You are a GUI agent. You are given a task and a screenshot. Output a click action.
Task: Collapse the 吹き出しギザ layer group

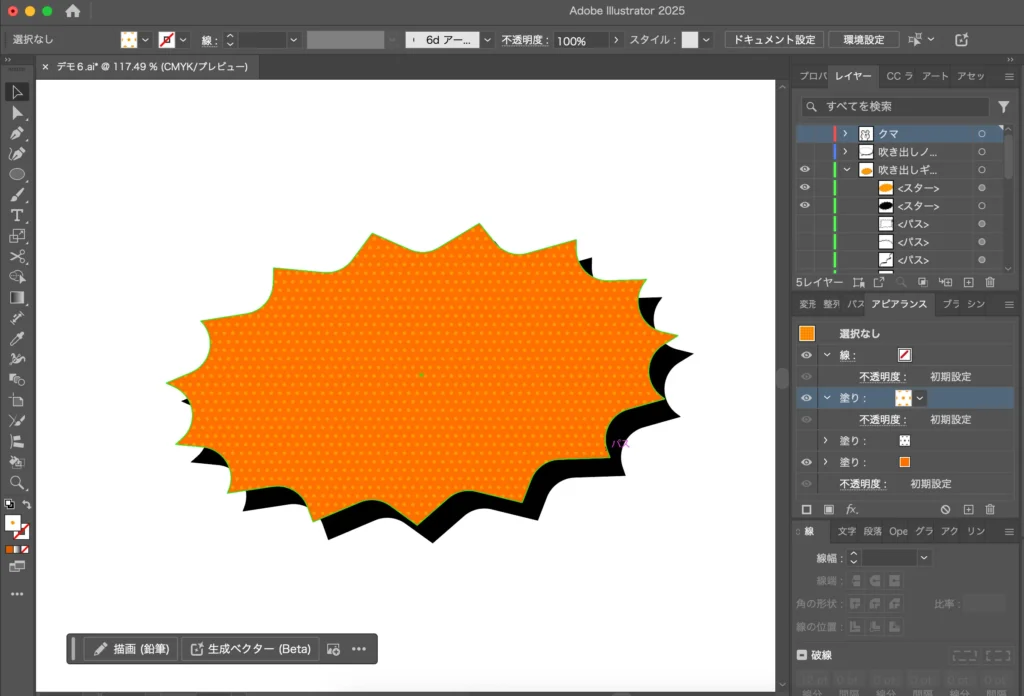(845, 170)
